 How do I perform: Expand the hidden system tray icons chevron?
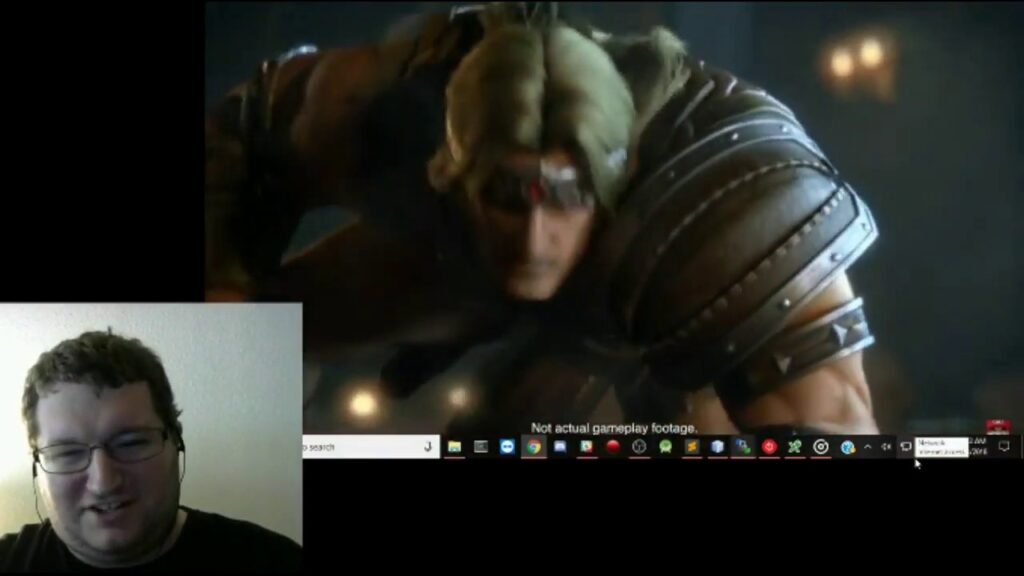[x=868, y=447]
